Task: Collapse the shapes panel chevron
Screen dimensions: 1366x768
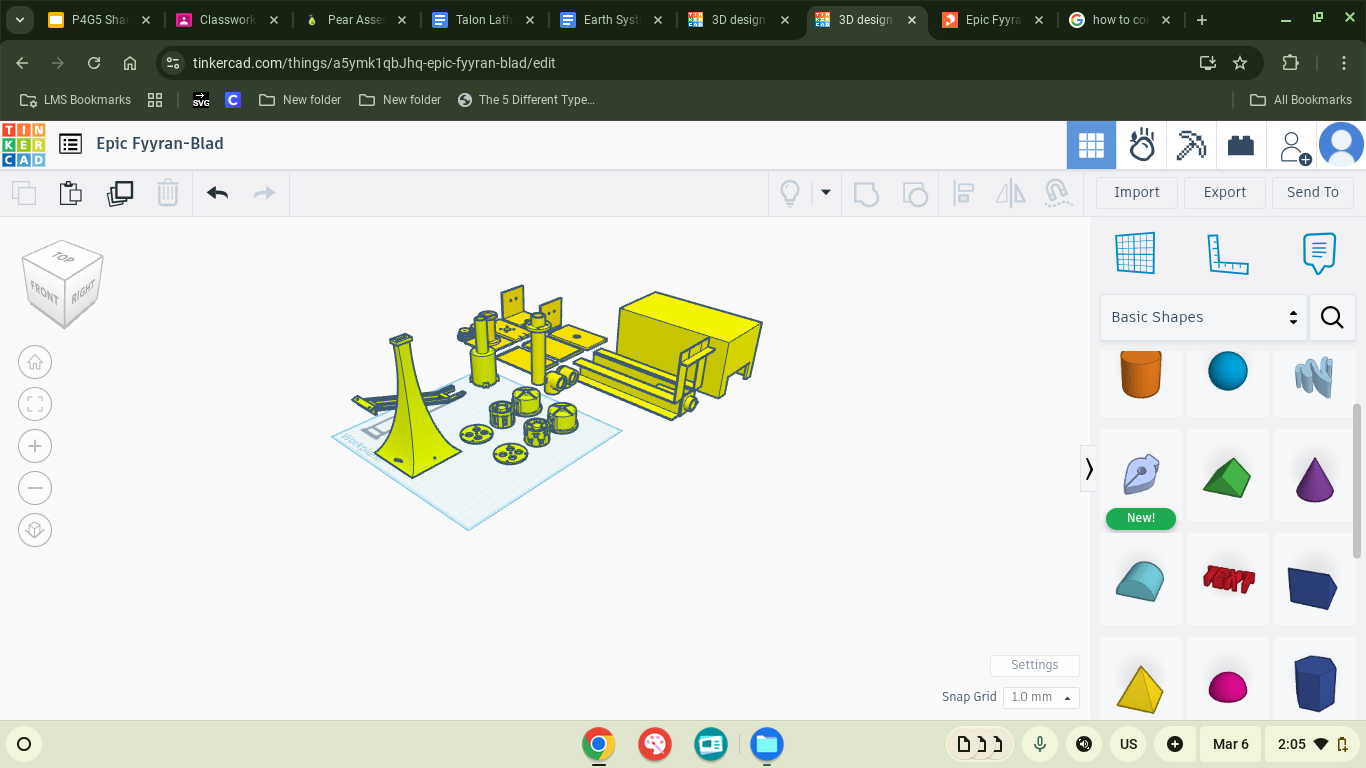Action: tap(1089, 468)
